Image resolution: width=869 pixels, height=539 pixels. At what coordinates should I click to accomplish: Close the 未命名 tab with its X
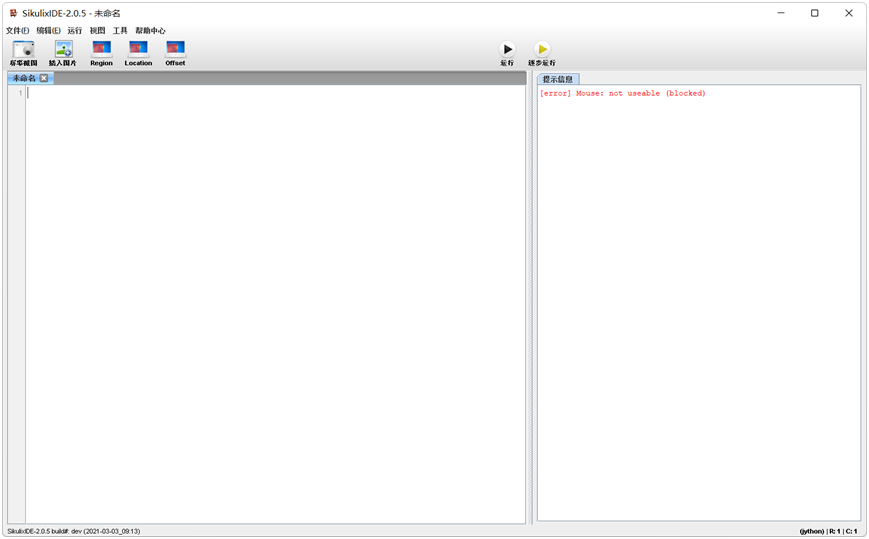coord(44,78)
